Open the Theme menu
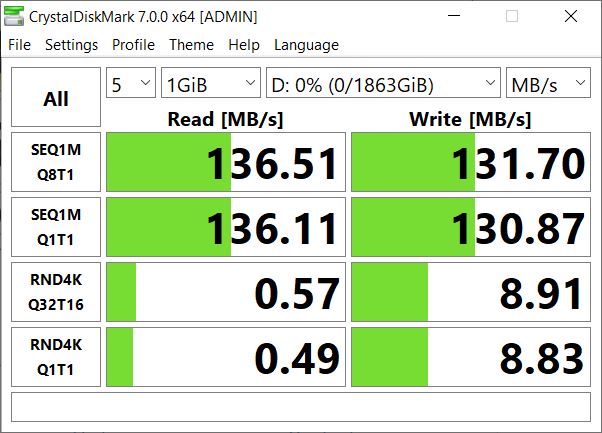The width and height of the screenshot is (602, 433). click(x=192, y=45)
